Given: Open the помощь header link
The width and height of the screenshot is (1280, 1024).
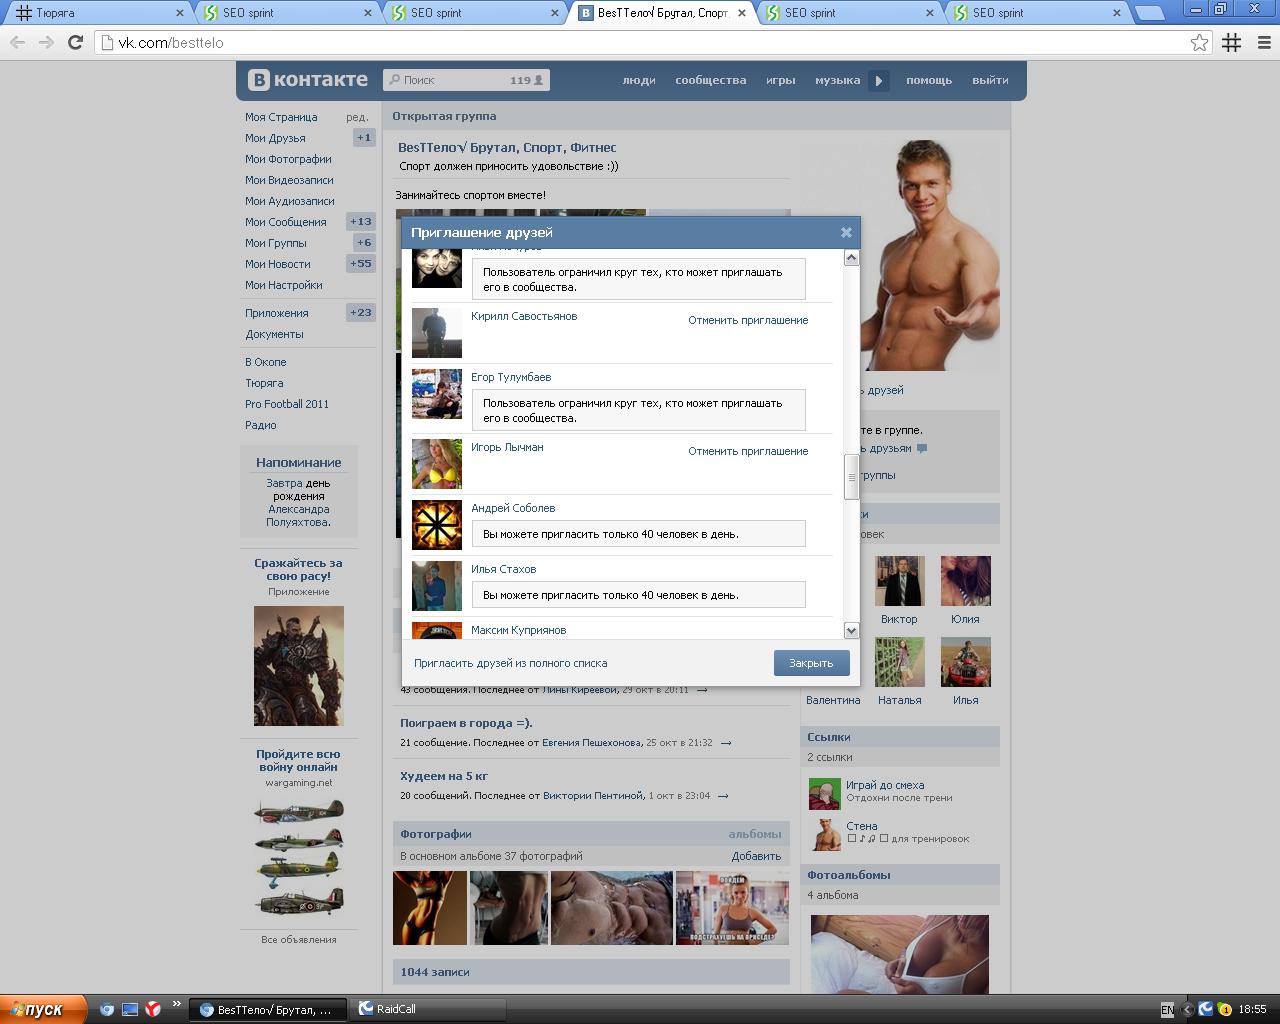Looking at the screenshot, I should [929, 80].
